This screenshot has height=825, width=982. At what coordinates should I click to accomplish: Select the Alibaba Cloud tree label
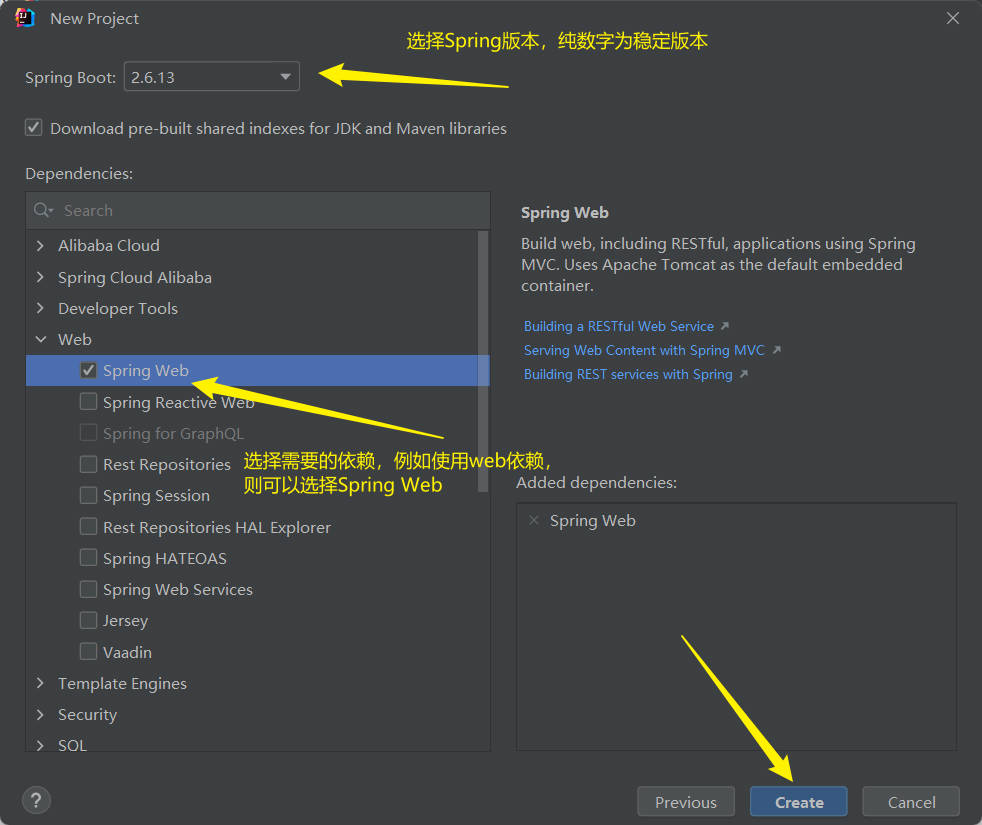coord(109,246)
